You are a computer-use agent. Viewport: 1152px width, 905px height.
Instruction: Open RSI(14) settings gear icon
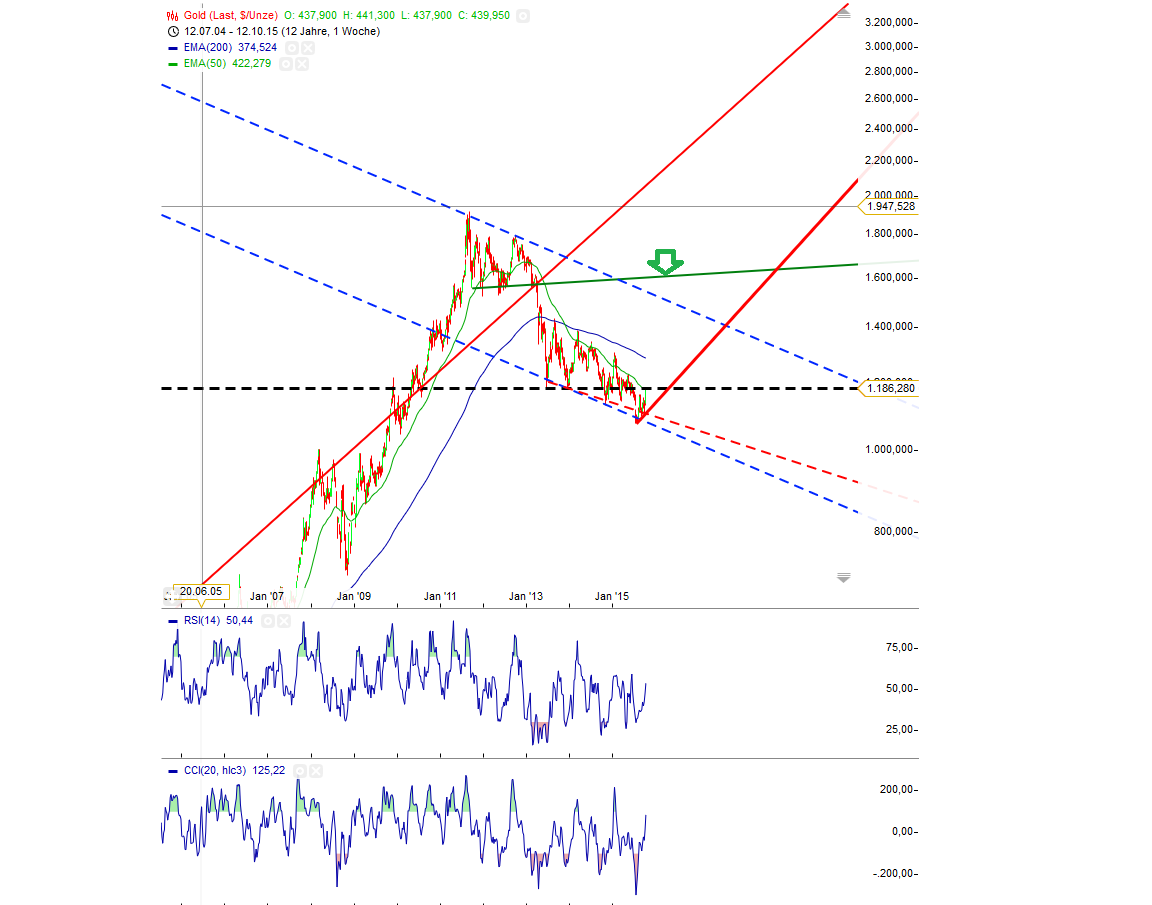click(268, 621)
